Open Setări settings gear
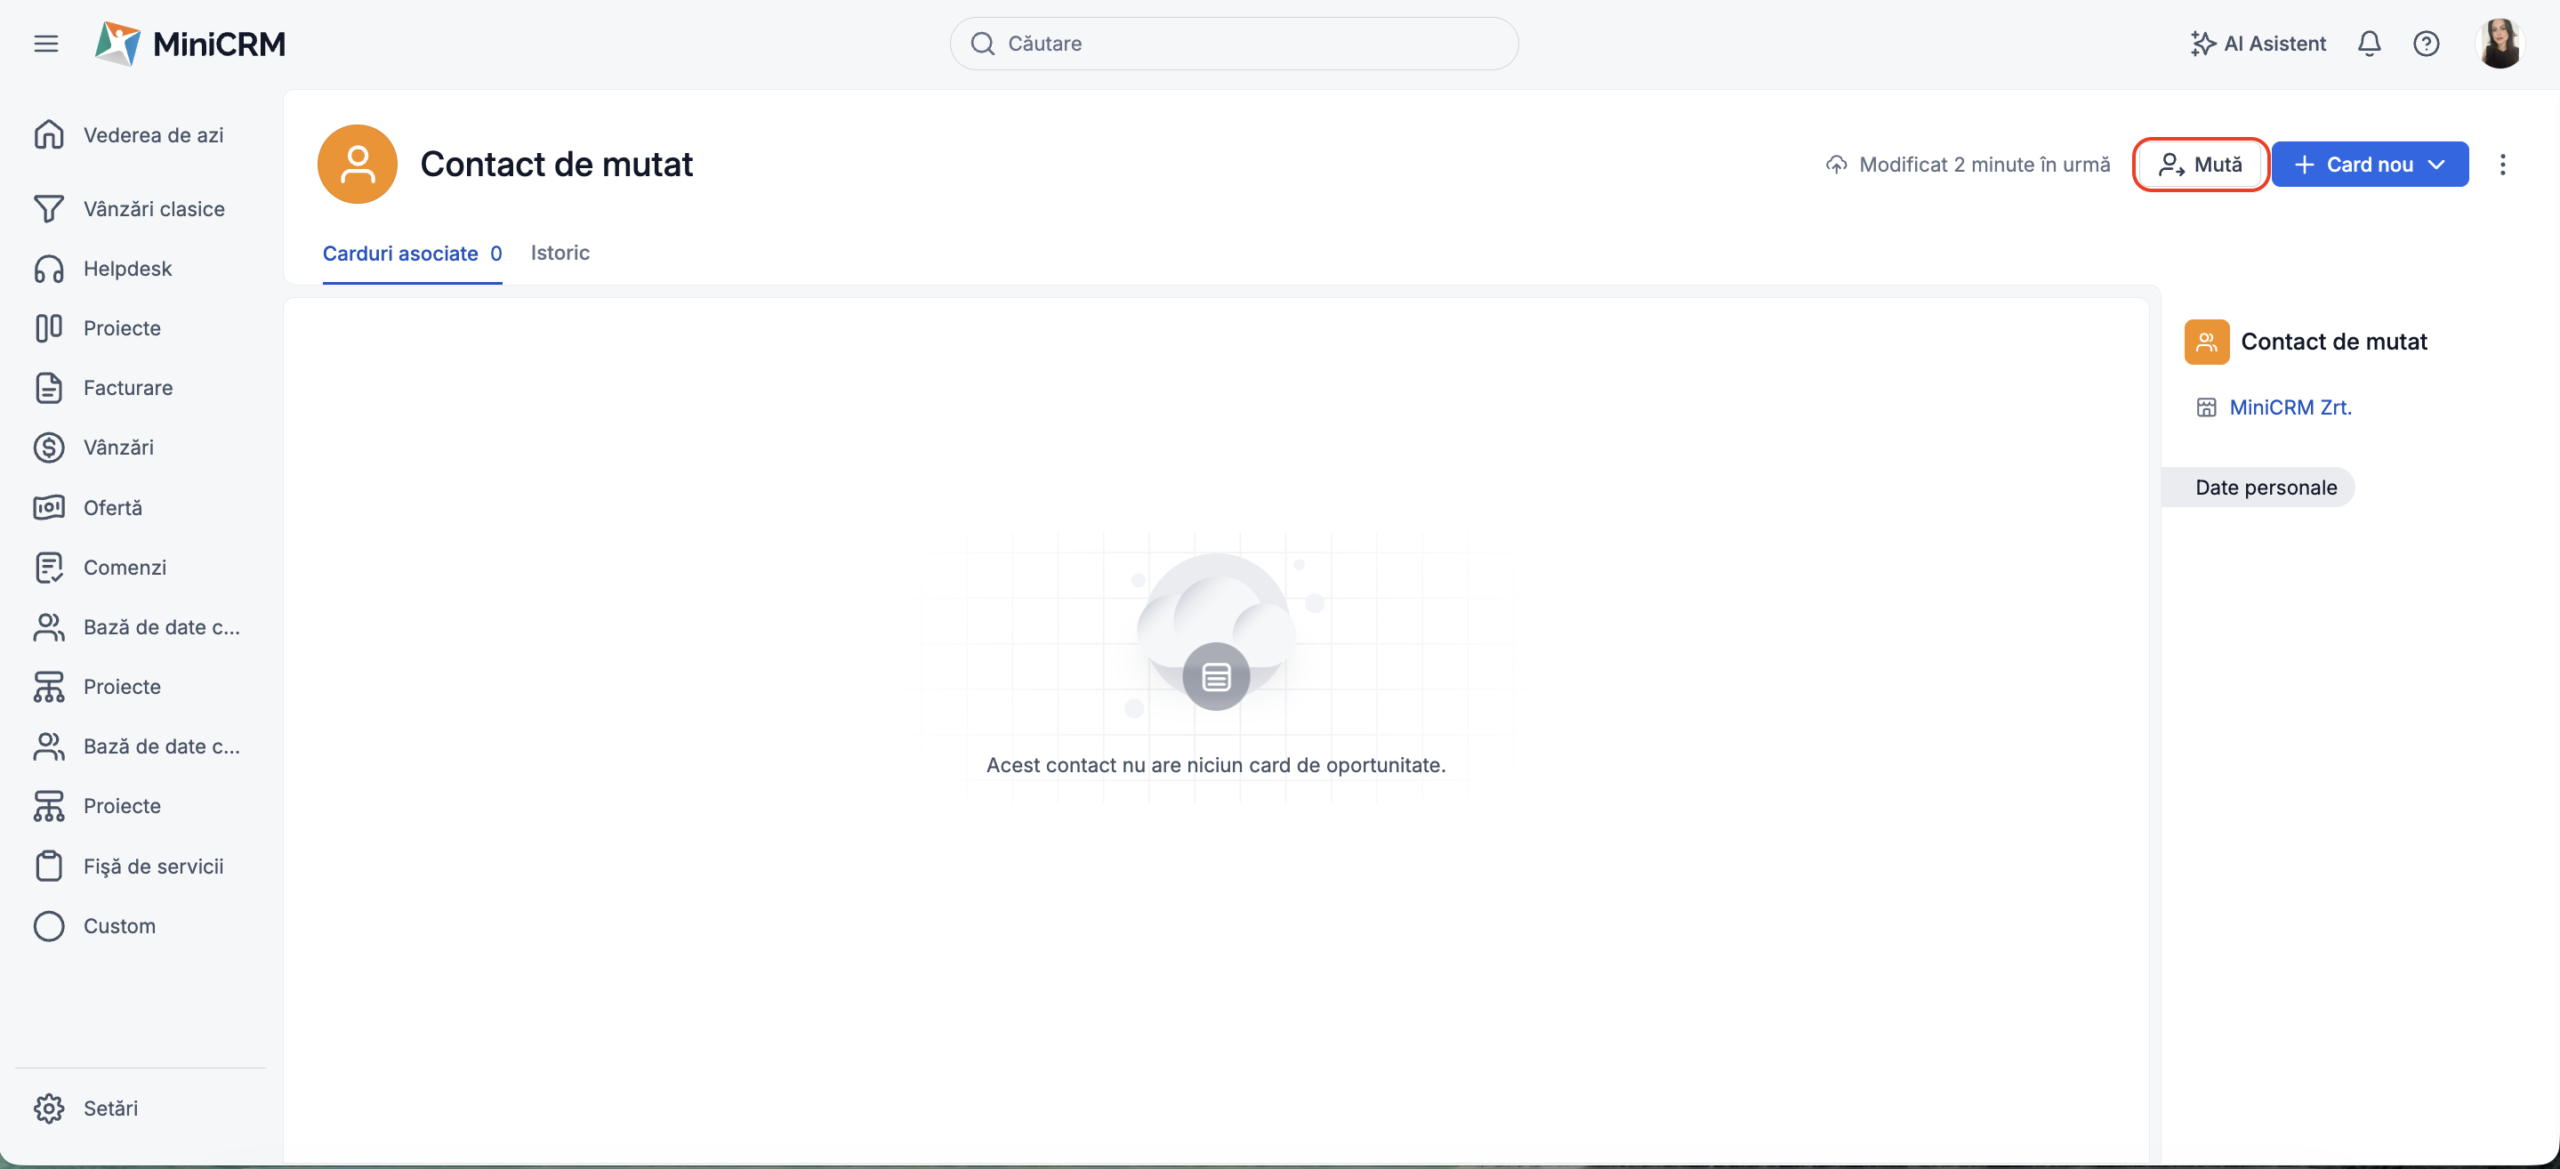The height and width of the screenshot is (1169, 2560). (48, 1108)
